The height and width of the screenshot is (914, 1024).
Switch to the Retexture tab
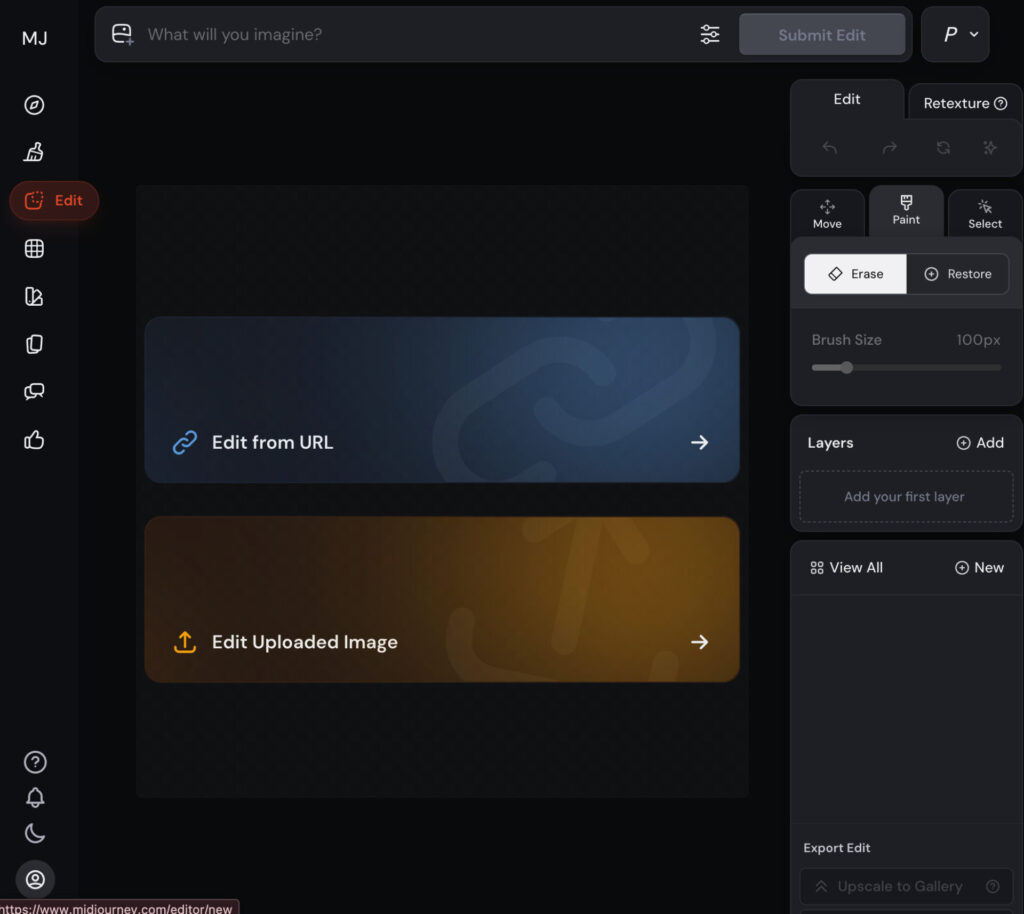964,103
